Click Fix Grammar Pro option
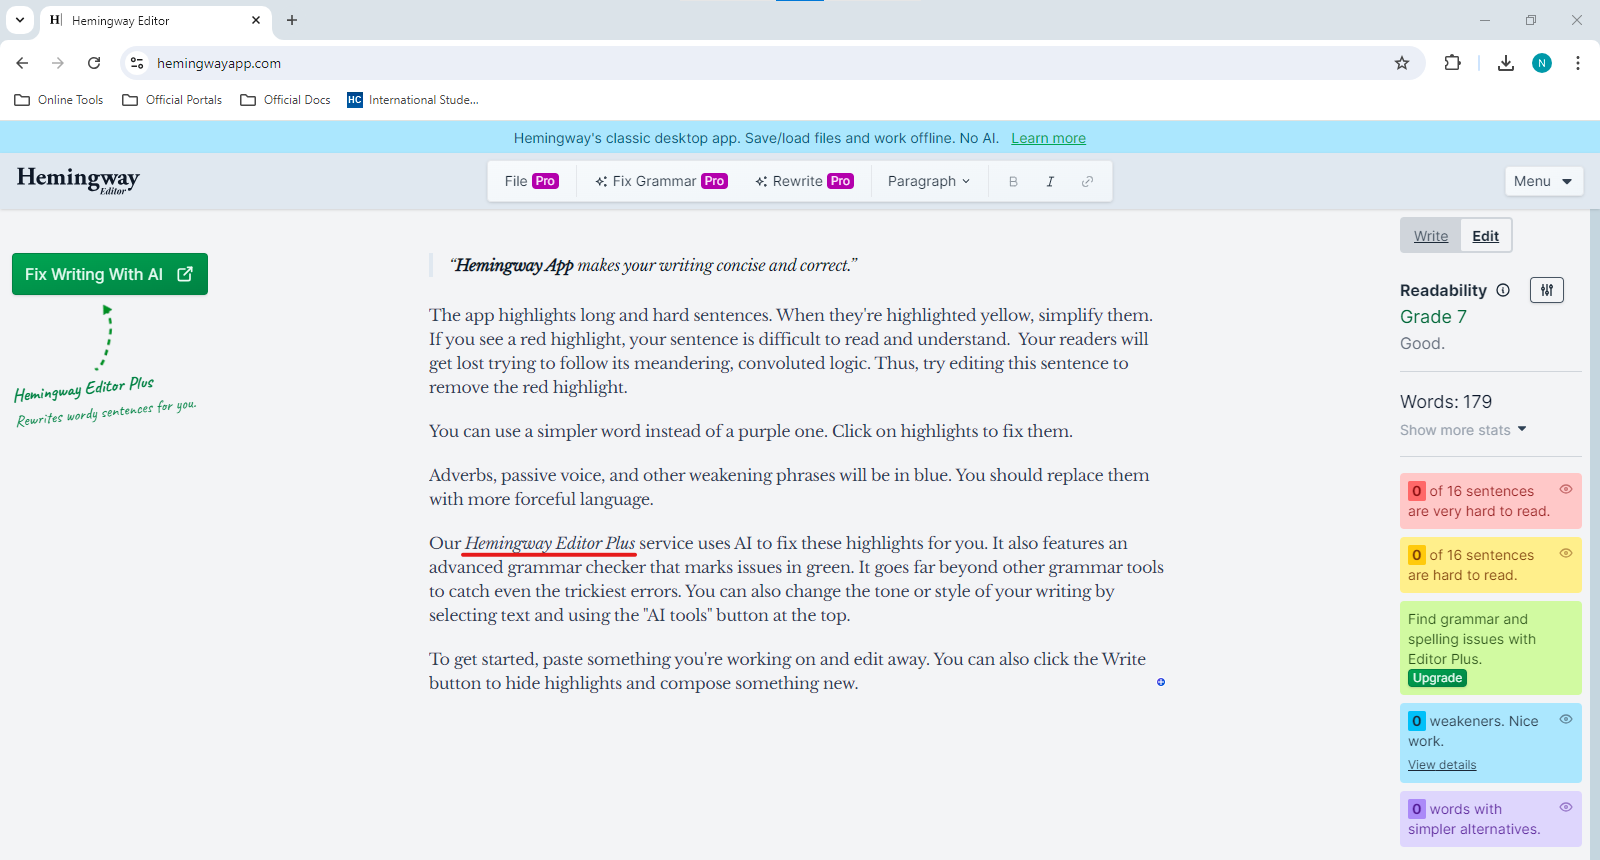 (661, 181)
